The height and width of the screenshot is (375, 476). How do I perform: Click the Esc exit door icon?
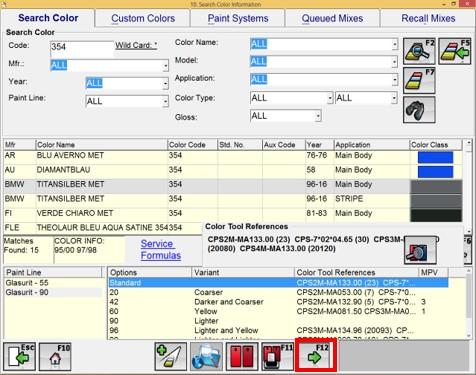pos(19,356)
